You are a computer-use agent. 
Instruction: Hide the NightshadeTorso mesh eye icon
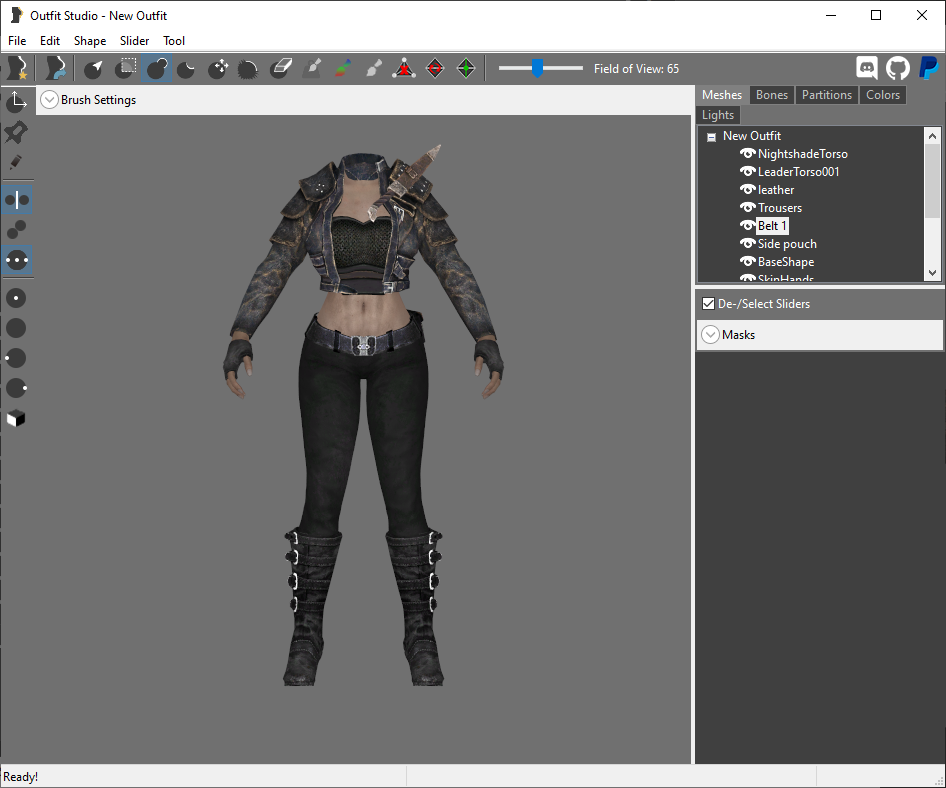[x=748, y=153]
